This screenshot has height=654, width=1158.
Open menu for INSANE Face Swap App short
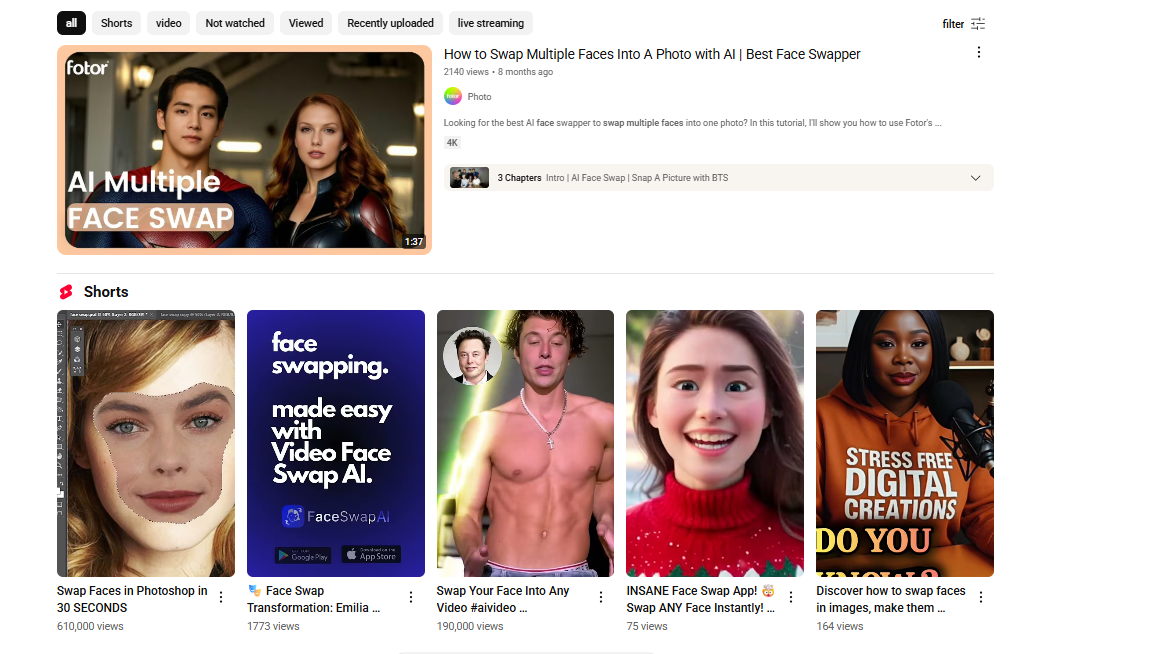(790, 597)
